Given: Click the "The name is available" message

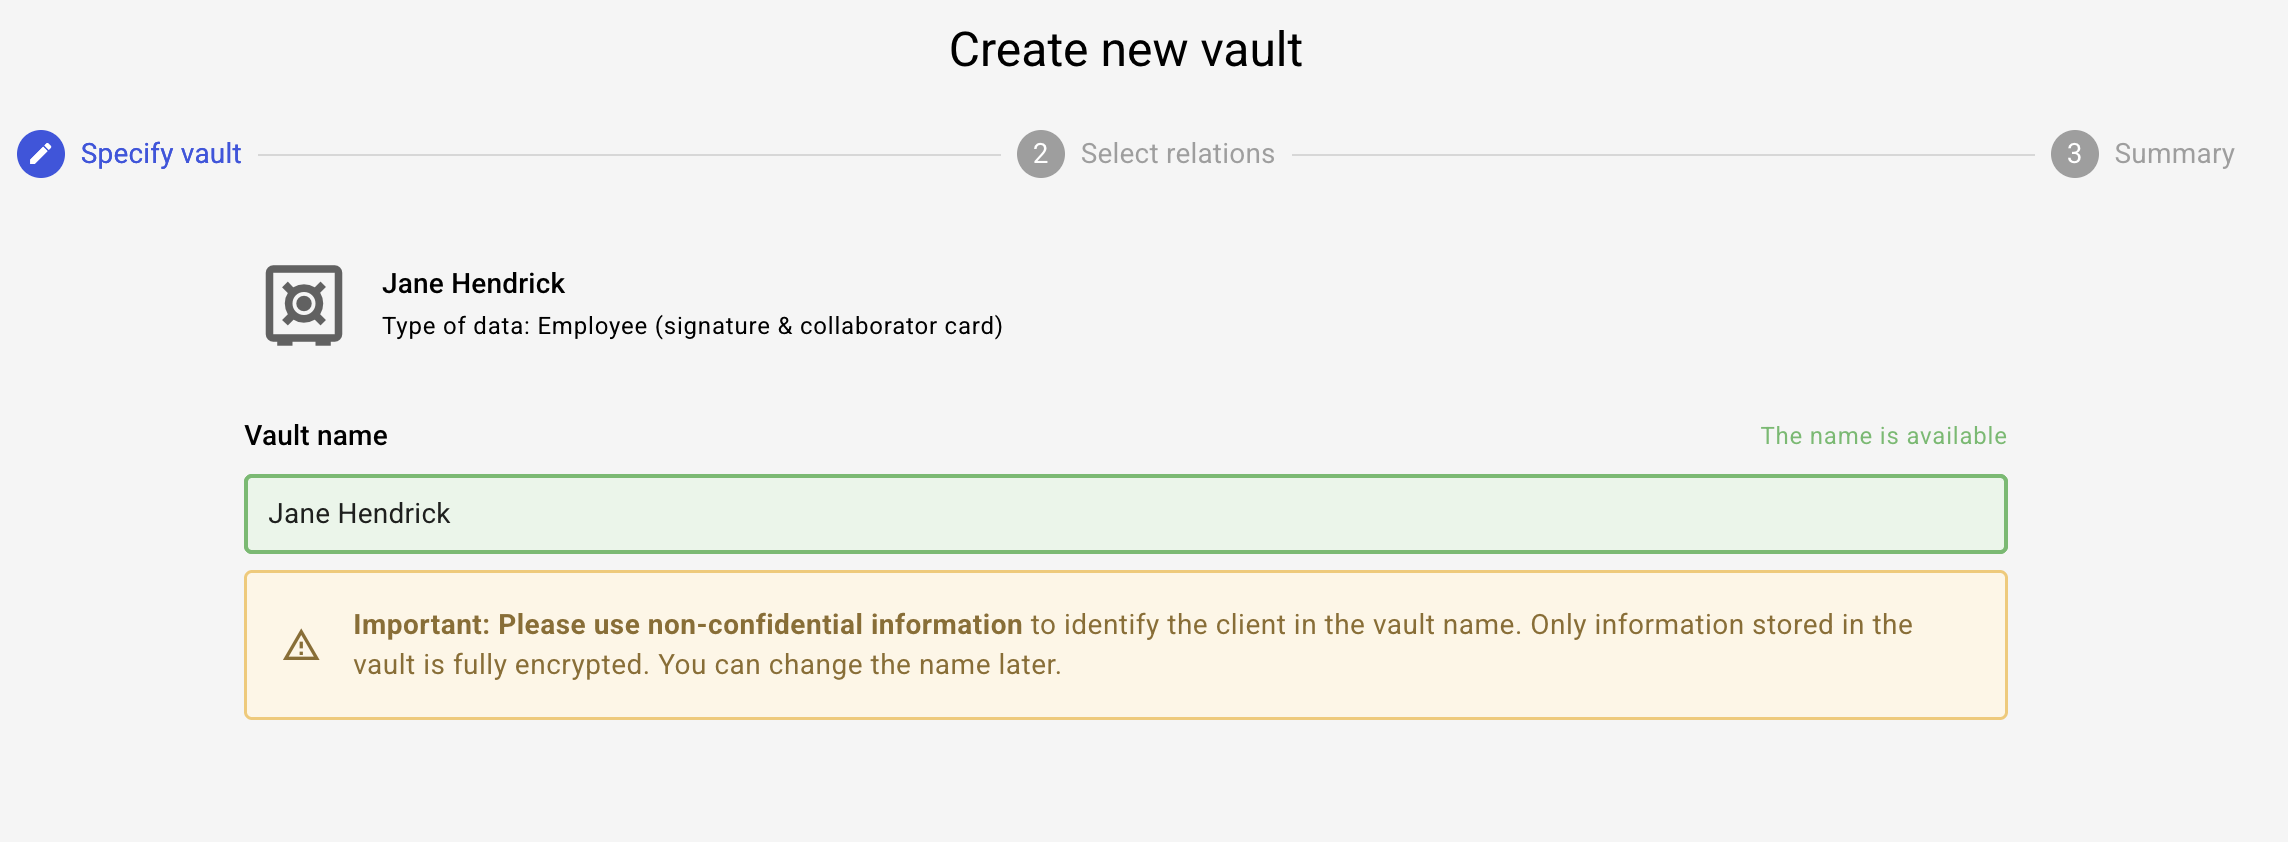Looking at the screenshot, I should [x=1883, y=436].
